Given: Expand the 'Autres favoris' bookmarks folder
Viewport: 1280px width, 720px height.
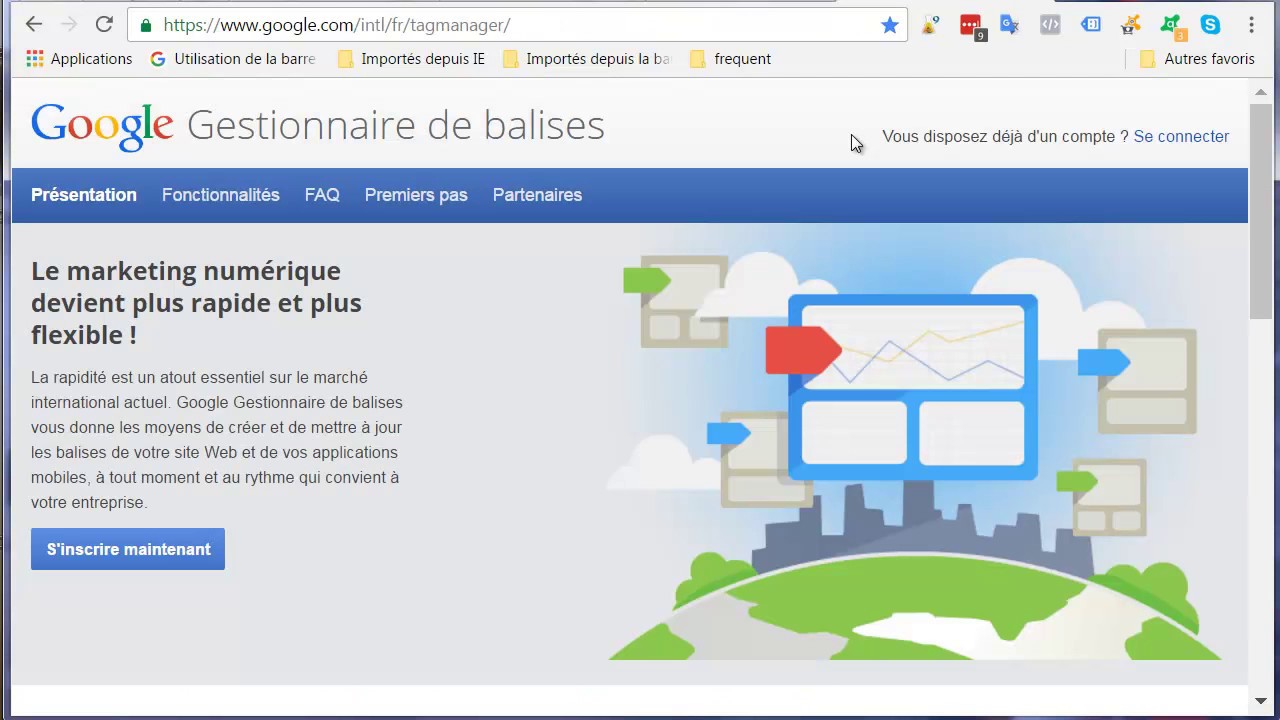Looking at the screenshot, I should [1197, 59].
